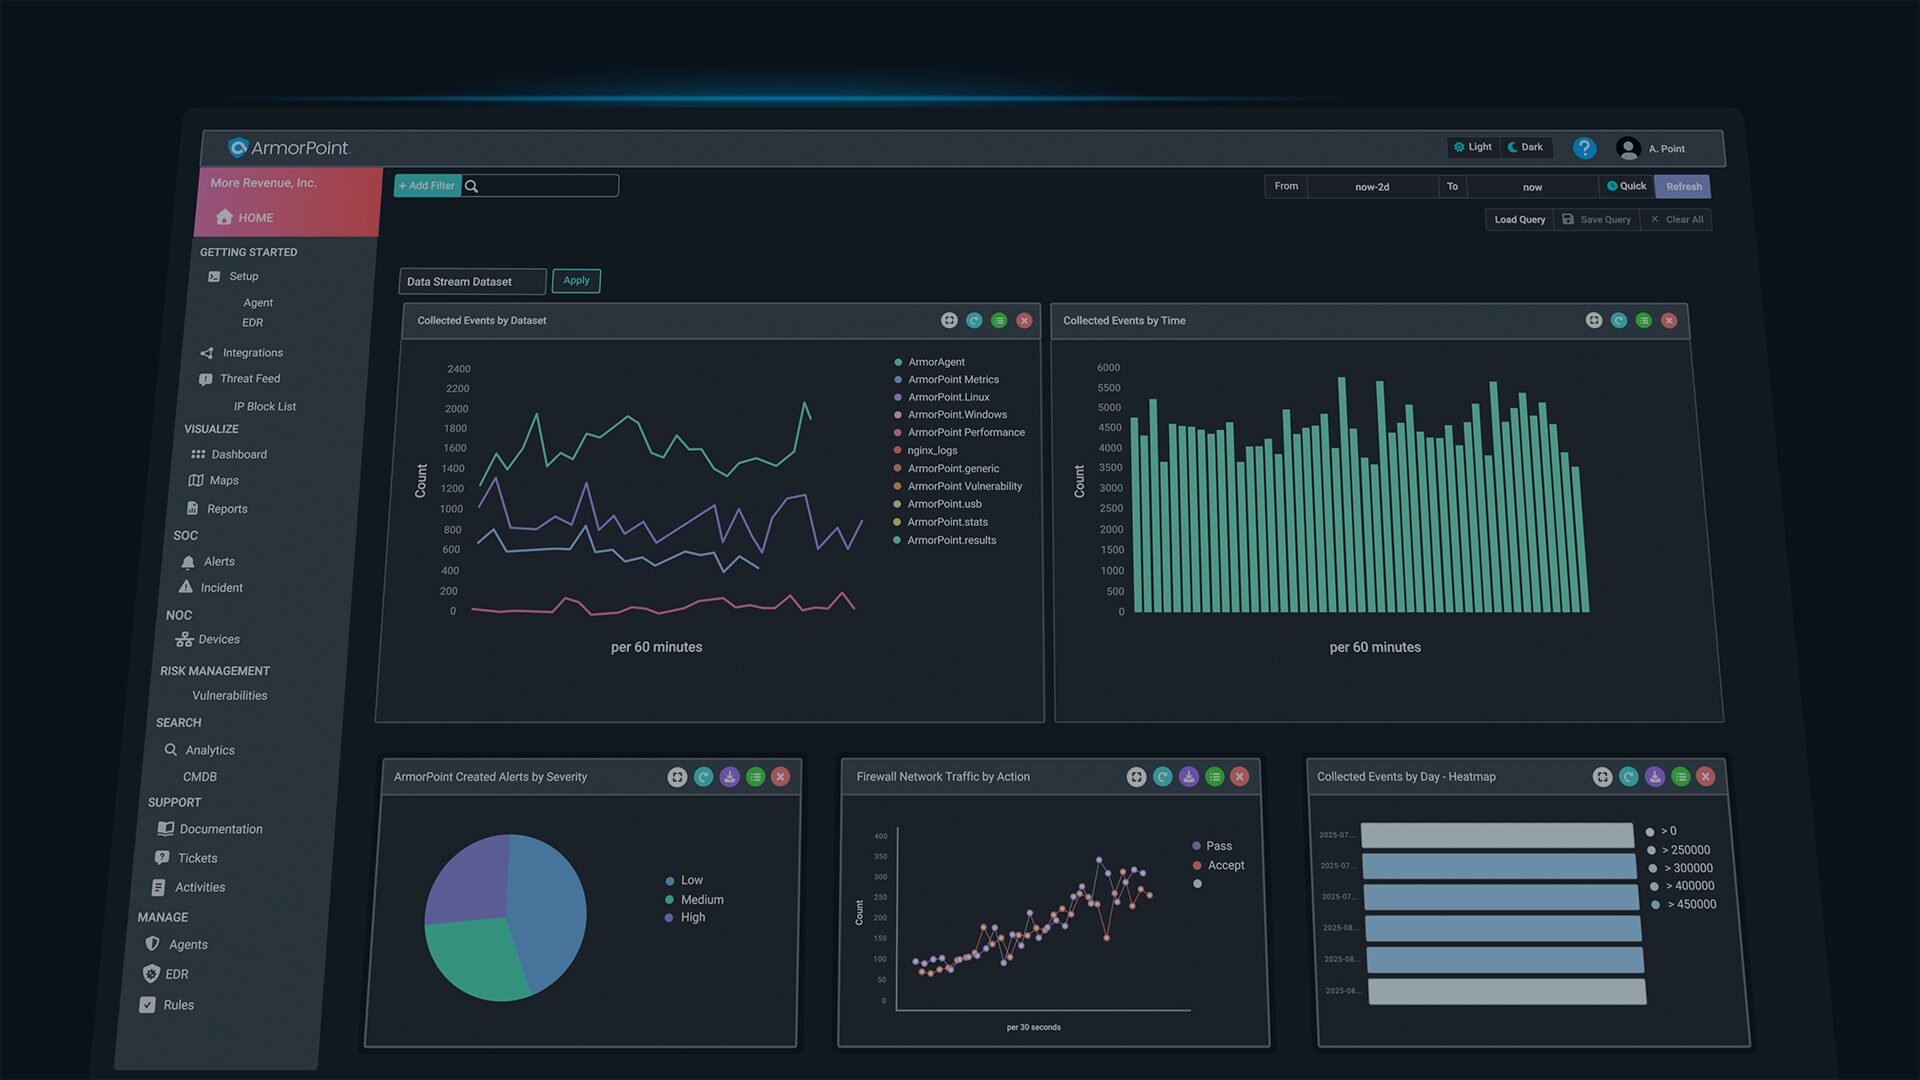
Task: Expand the Created Alerts by Severity panel
Action: point(677,777)
